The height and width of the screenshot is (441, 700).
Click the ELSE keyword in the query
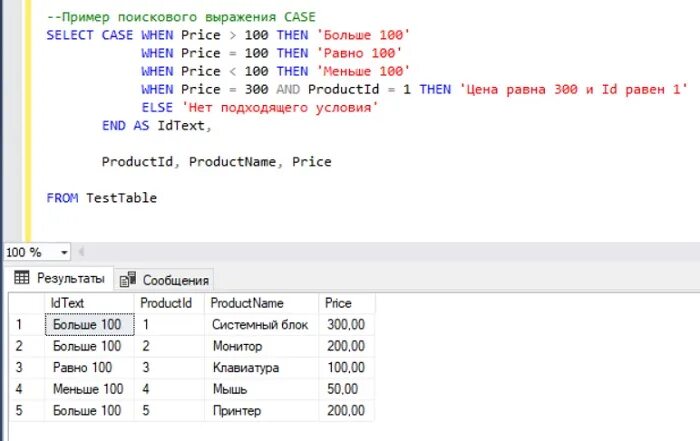pos(157,108)
